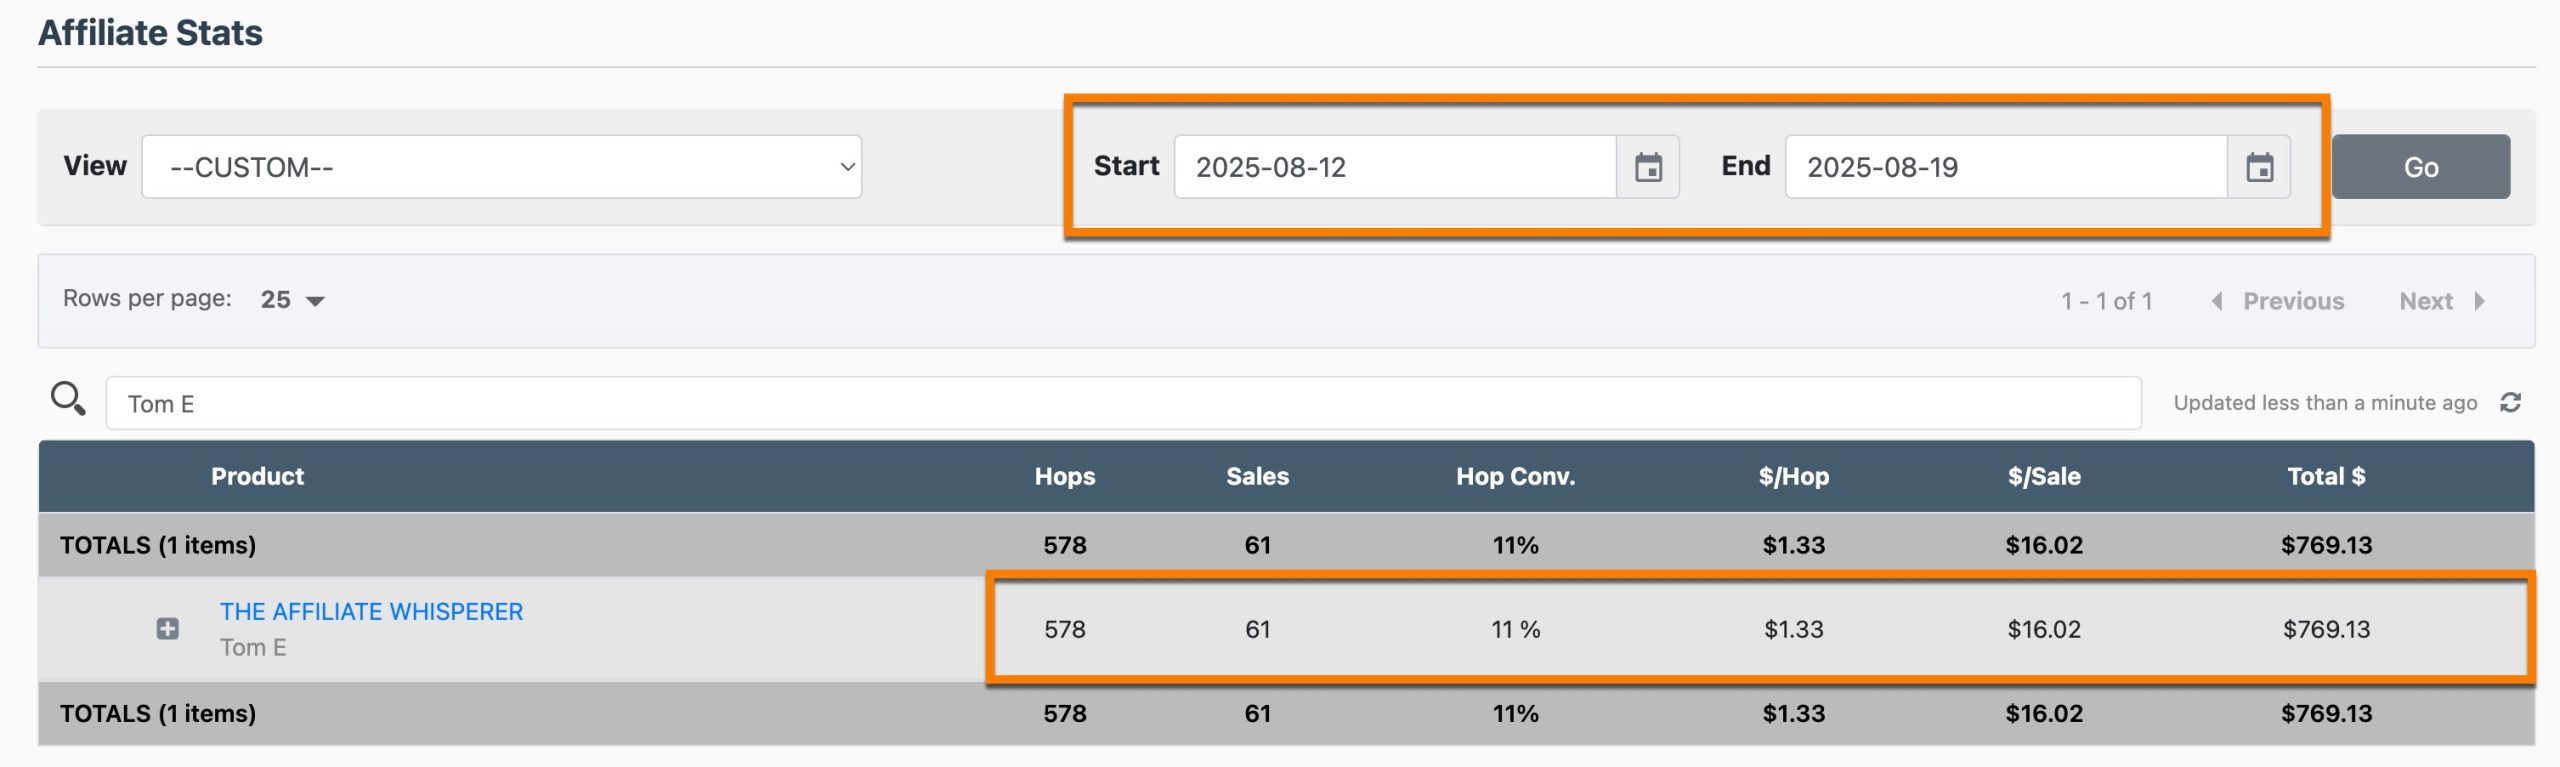The width and height of the screenshot is (2560, 767).
Task: Sort by the Total $ column header
Action: pyautogui.click(x=2326, y=476)
